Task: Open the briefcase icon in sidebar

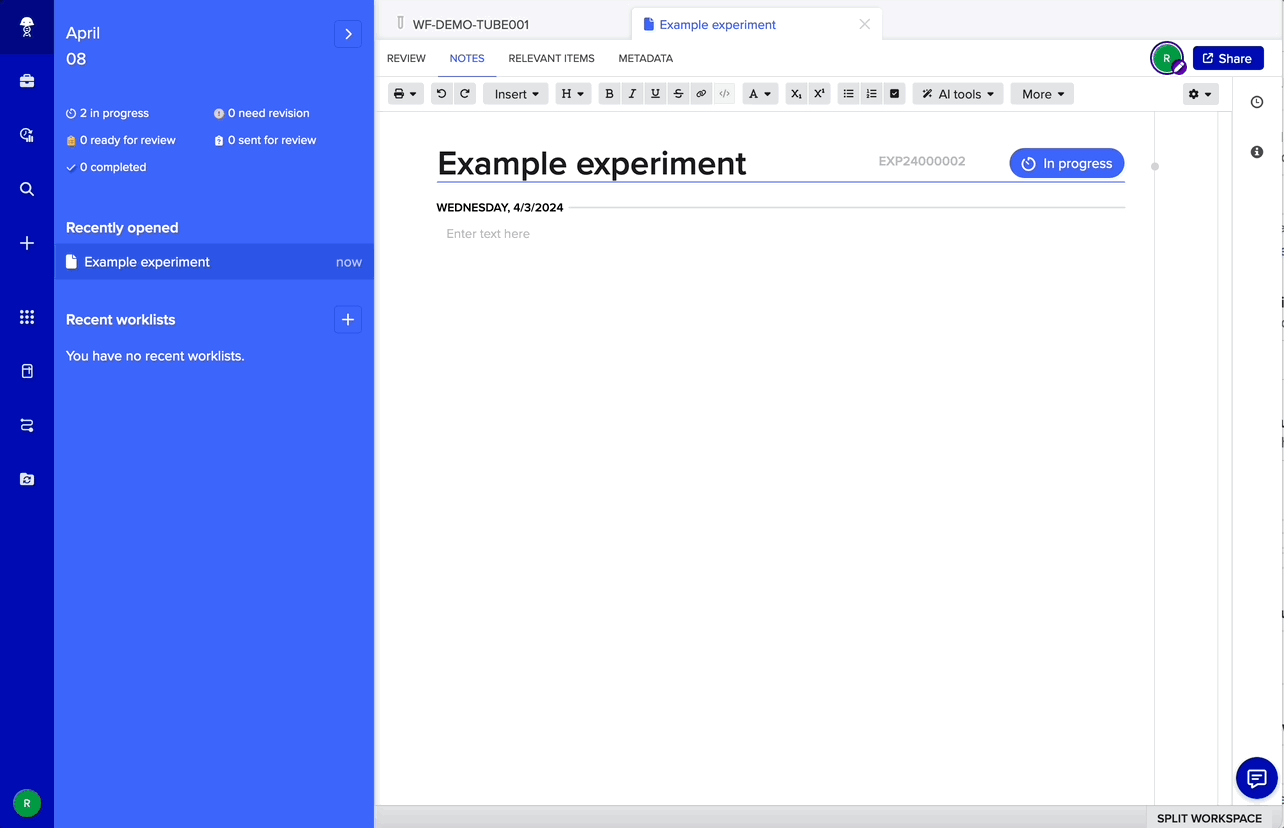Action: click(x=27, y=81)
